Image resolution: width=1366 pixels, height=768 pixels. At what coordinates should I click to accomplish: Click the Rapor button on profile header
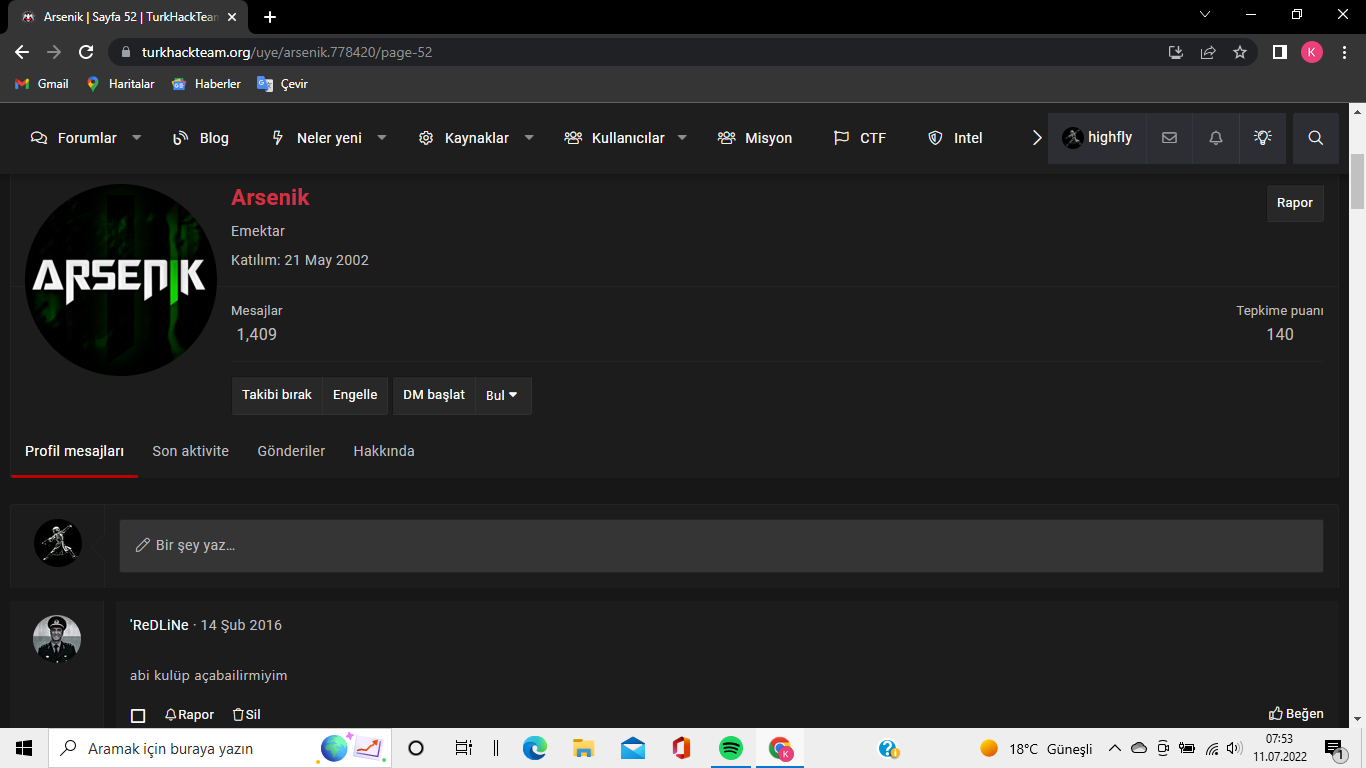point(1295,203)
